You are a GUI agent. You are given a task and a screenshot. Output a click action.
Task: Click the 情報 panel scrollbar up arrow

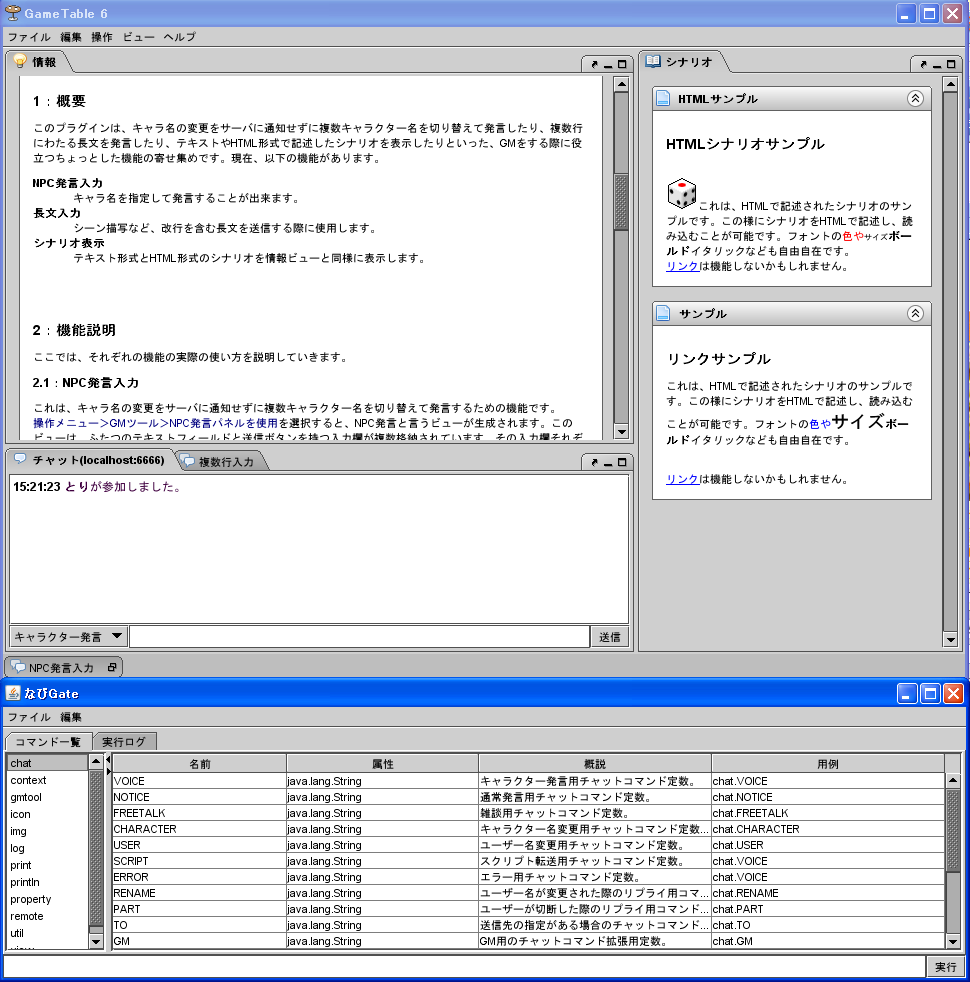pyautogui.click(x=621, y=84)
